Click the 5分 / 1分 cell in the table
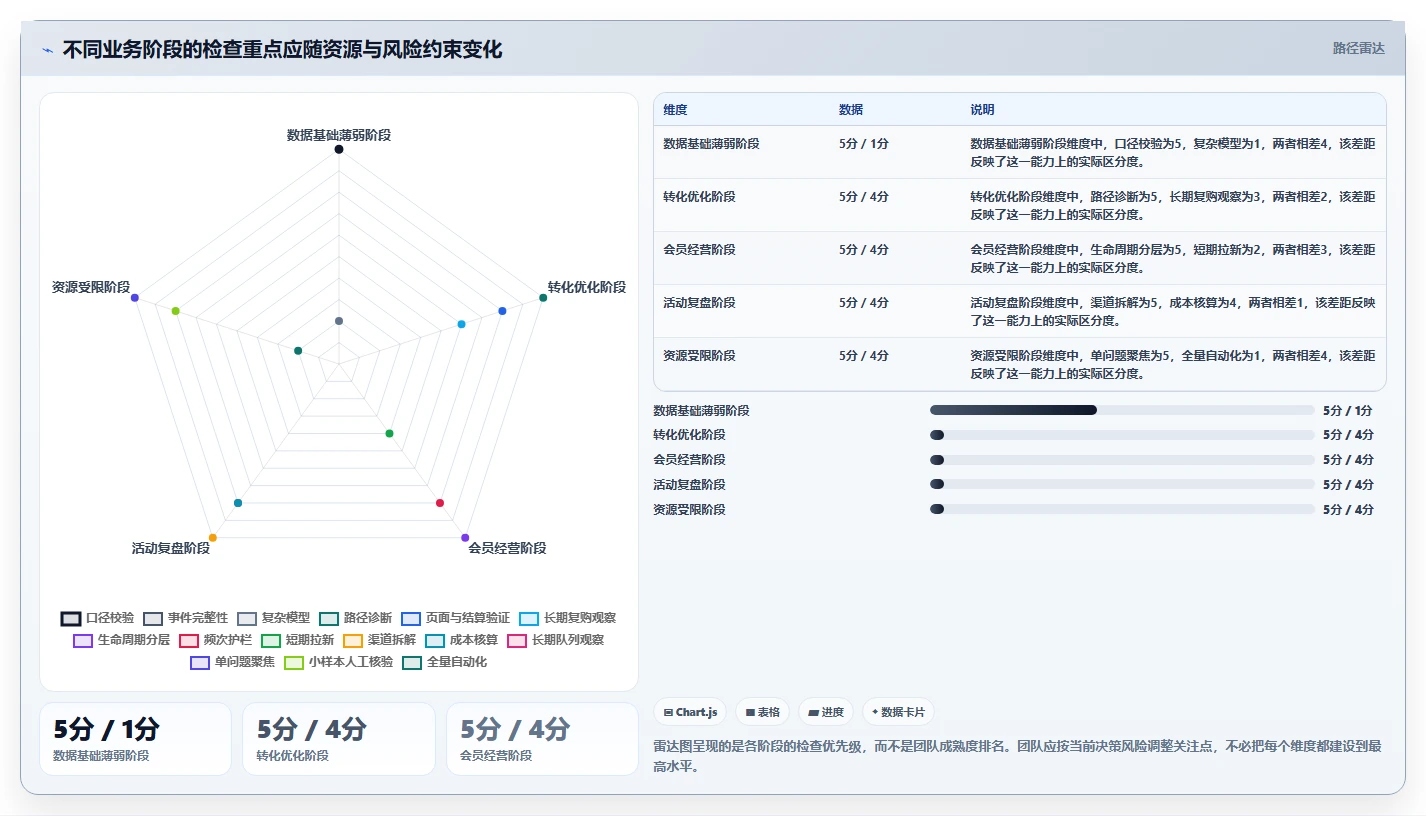 click(x=863, y=144)
